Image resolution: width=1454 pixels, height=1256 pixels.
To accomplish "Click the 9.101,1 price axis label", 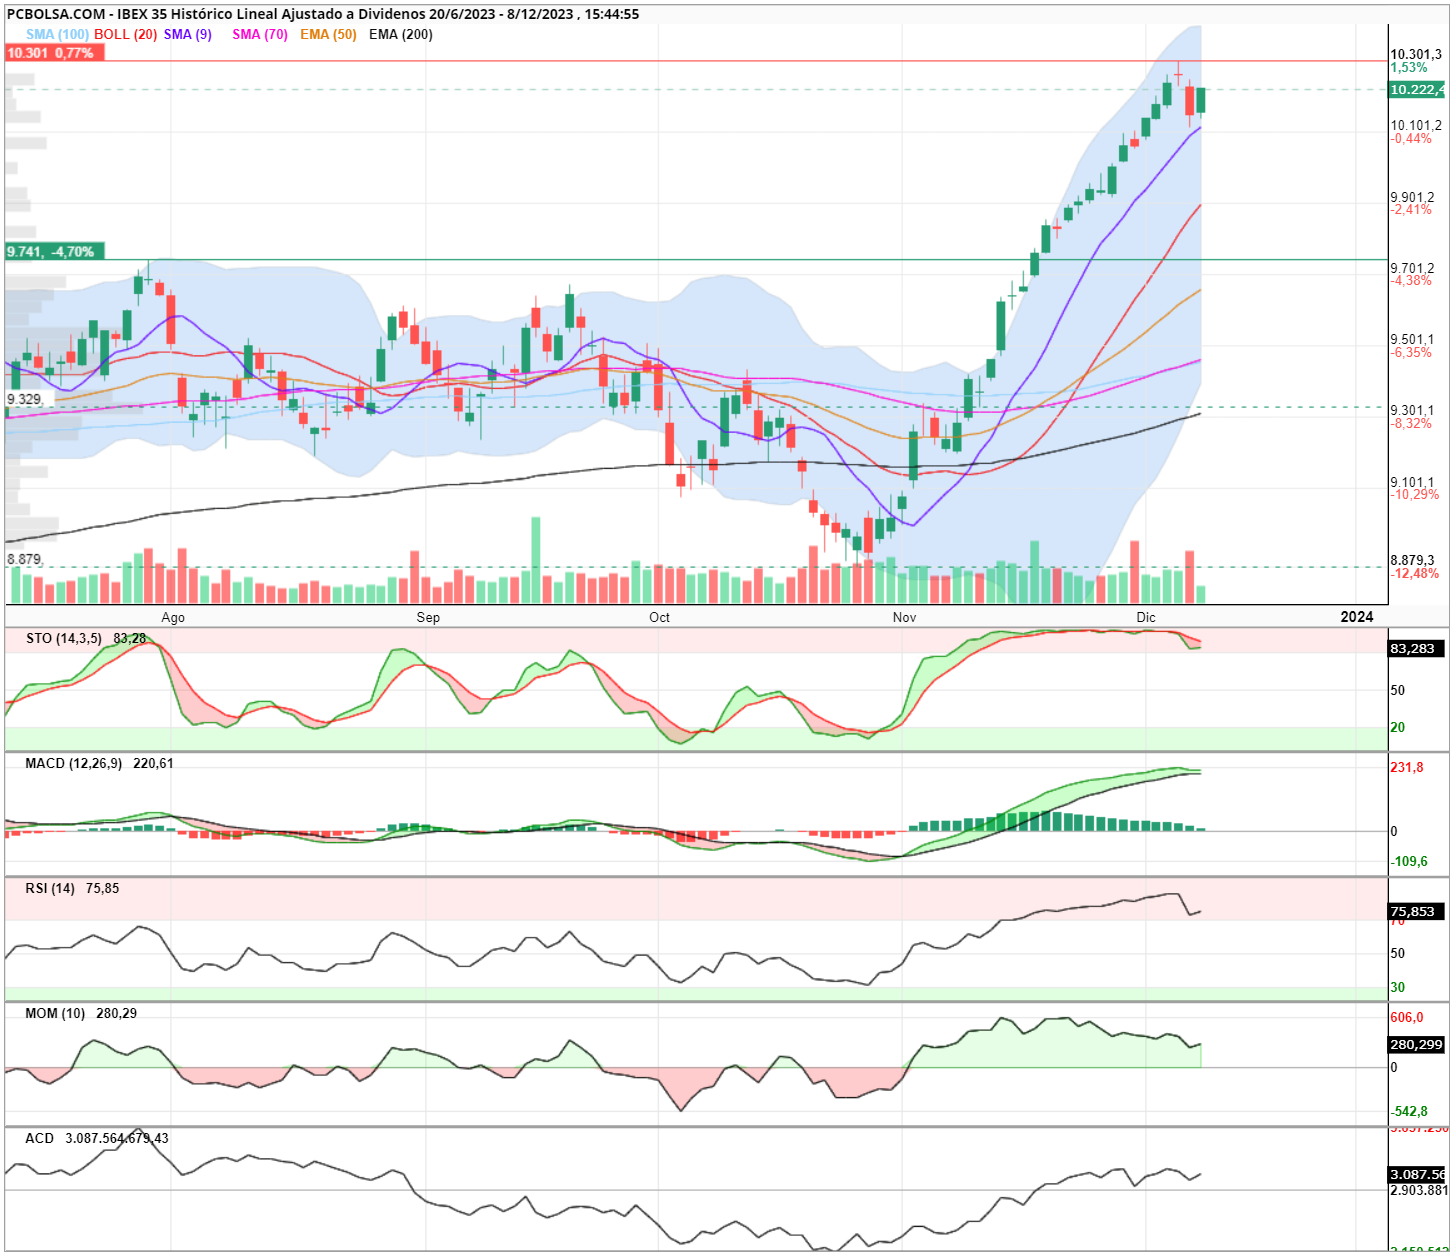I will [1413, 482].
